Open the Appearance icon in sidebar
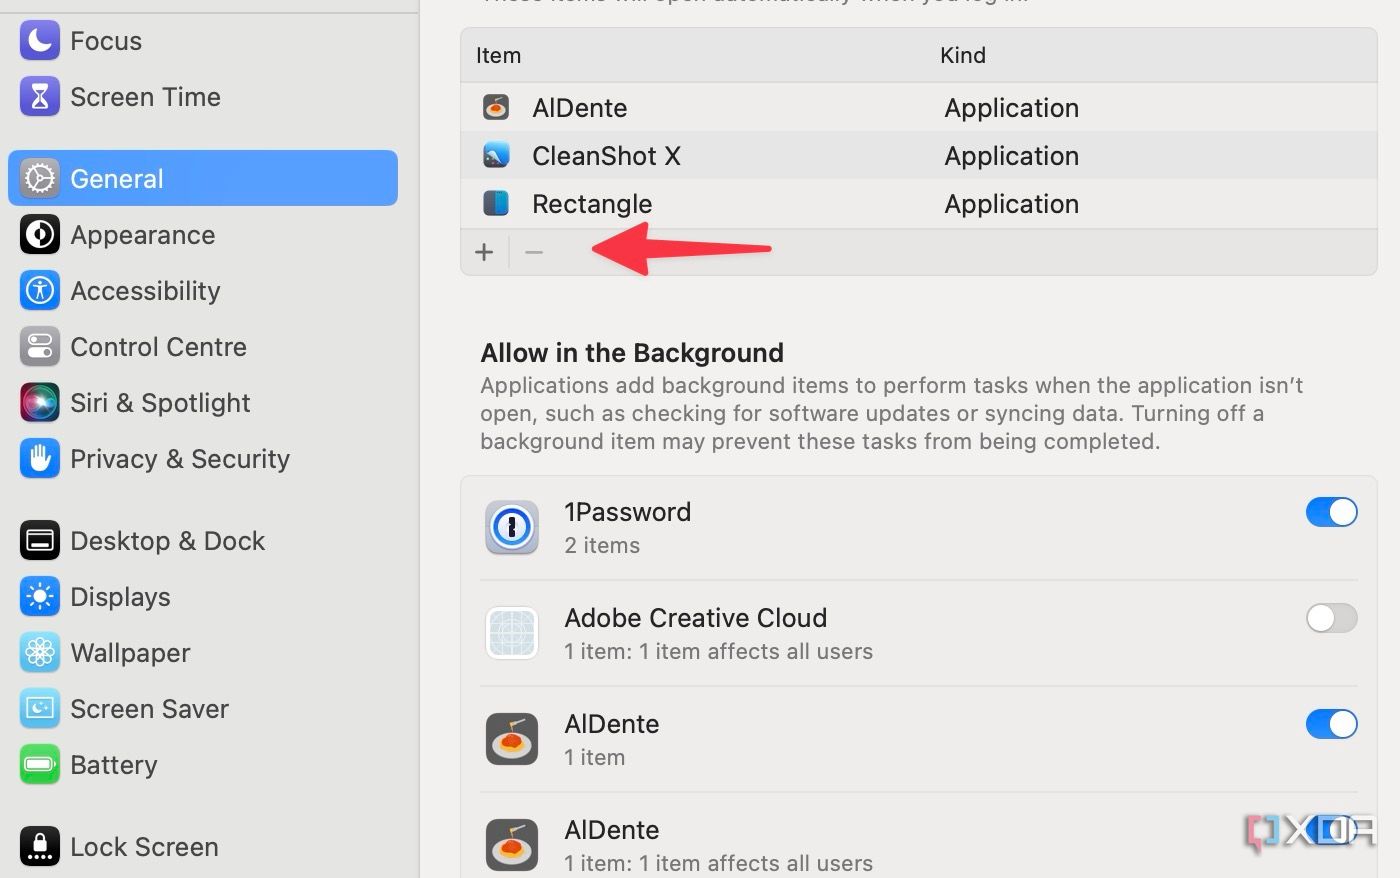This screenshot has width=1400, height=878. [x=40, y=235]
